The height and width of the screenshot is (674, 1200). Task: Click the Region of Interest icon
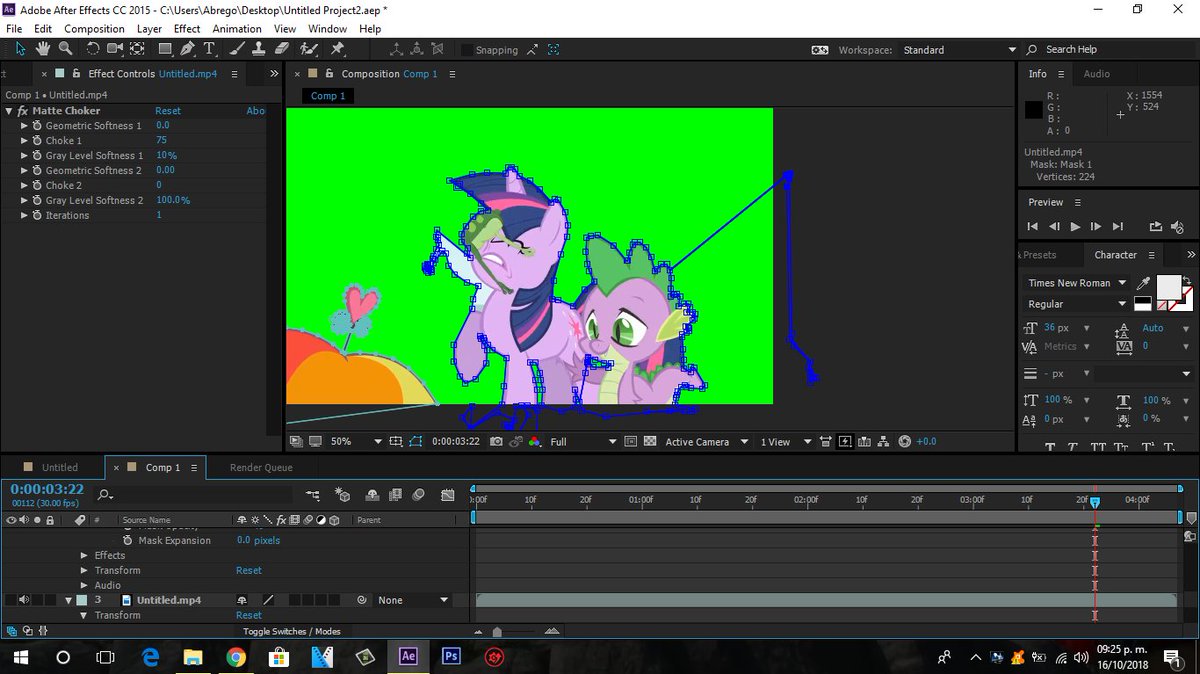tap(631, 441)
